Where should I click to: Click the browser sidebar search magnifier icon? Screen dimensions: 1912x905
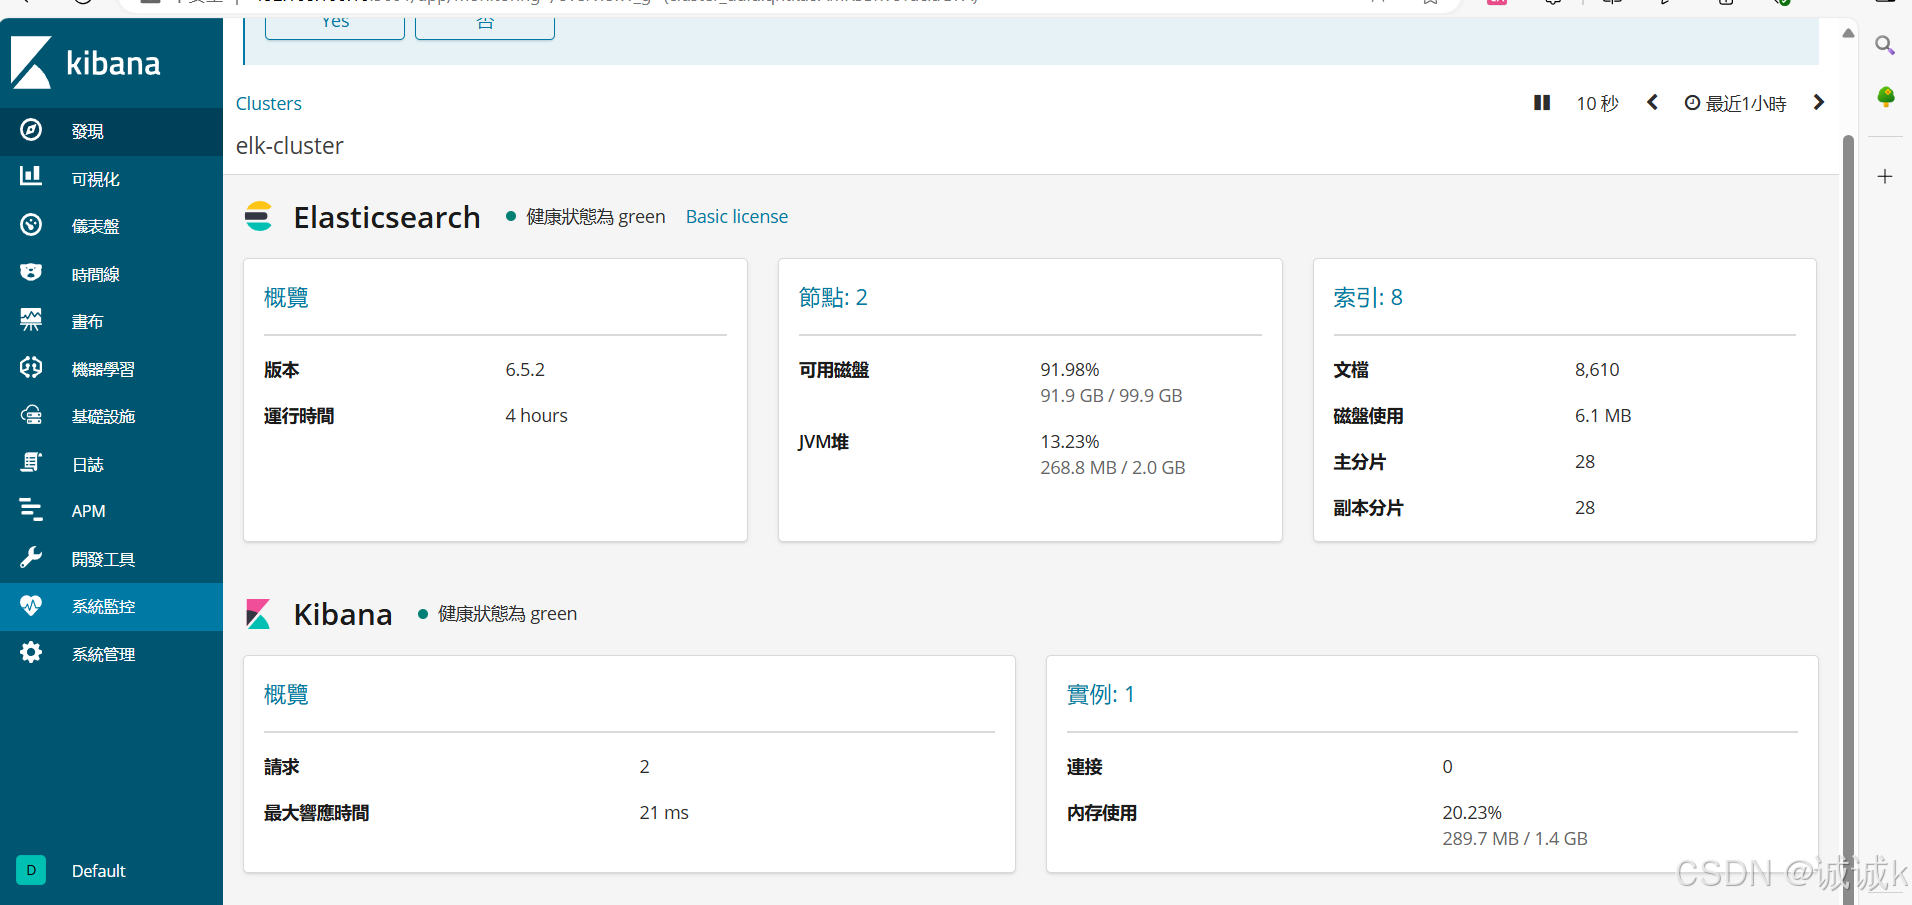pyautogui.click(x=1885, y=45)
